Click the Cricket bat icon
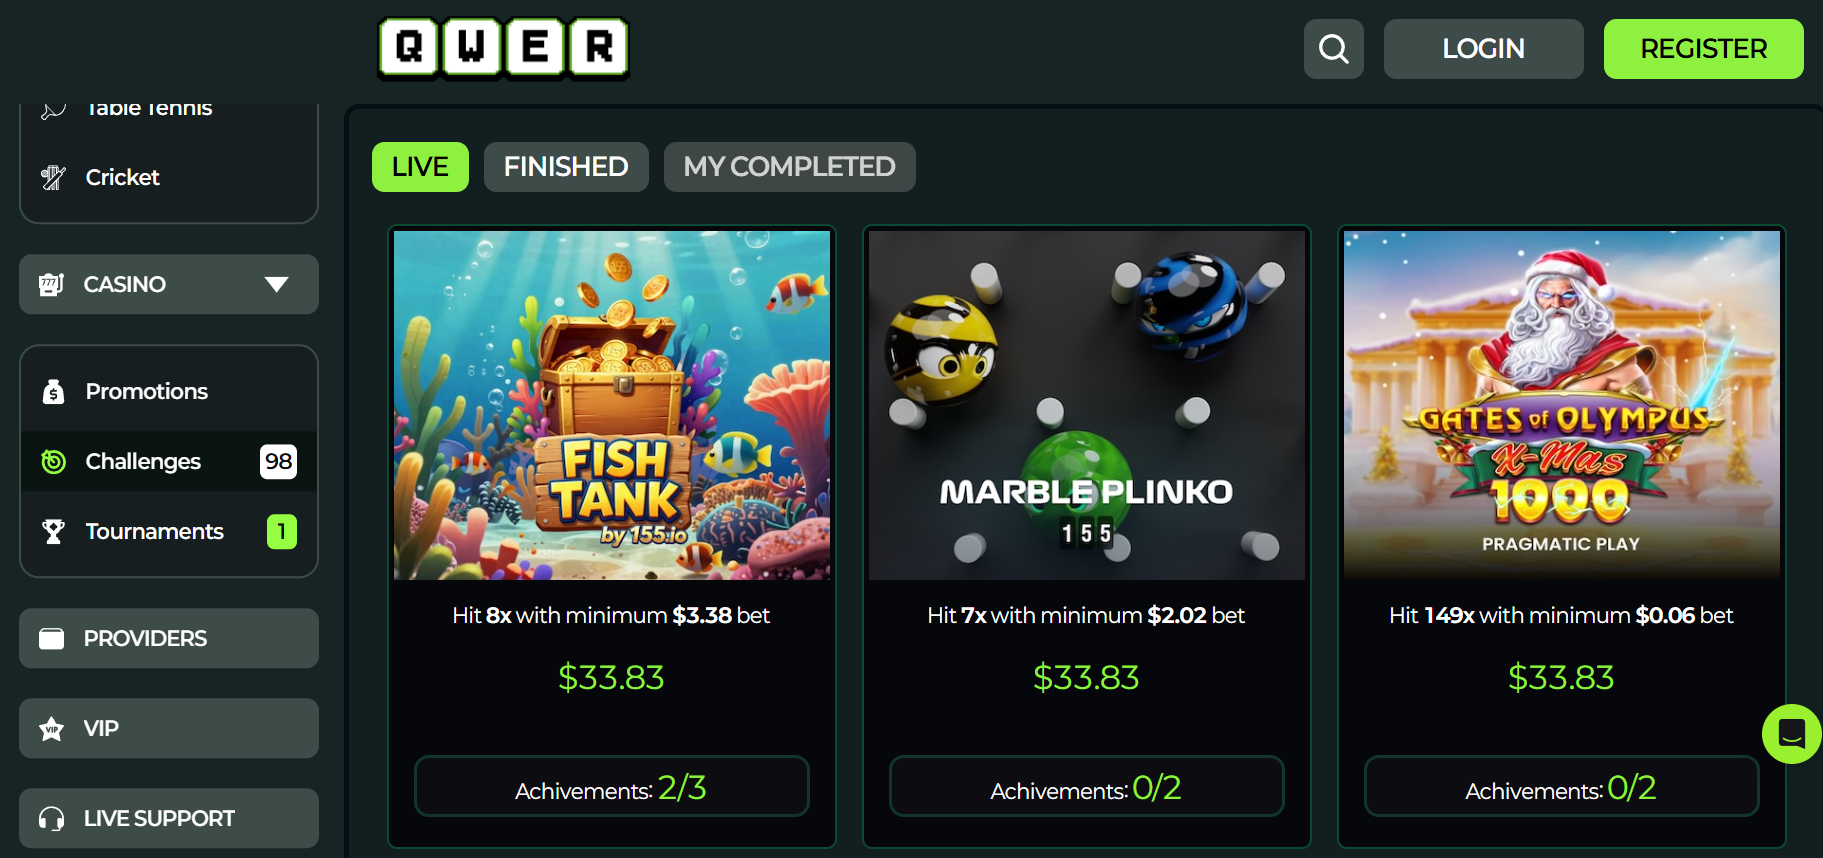This screenshot has width=1823, height=858. tap(53, 177)
